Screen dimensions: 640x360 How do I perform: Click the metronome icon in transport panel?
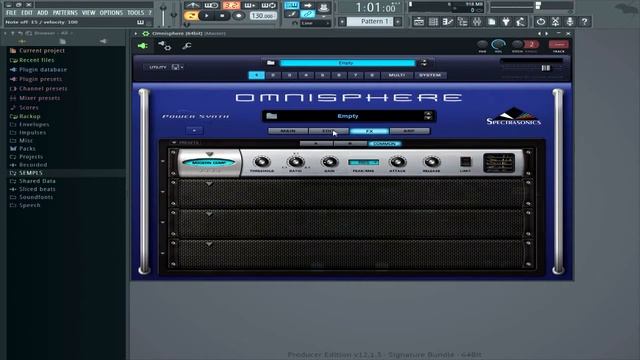(192, 5)
